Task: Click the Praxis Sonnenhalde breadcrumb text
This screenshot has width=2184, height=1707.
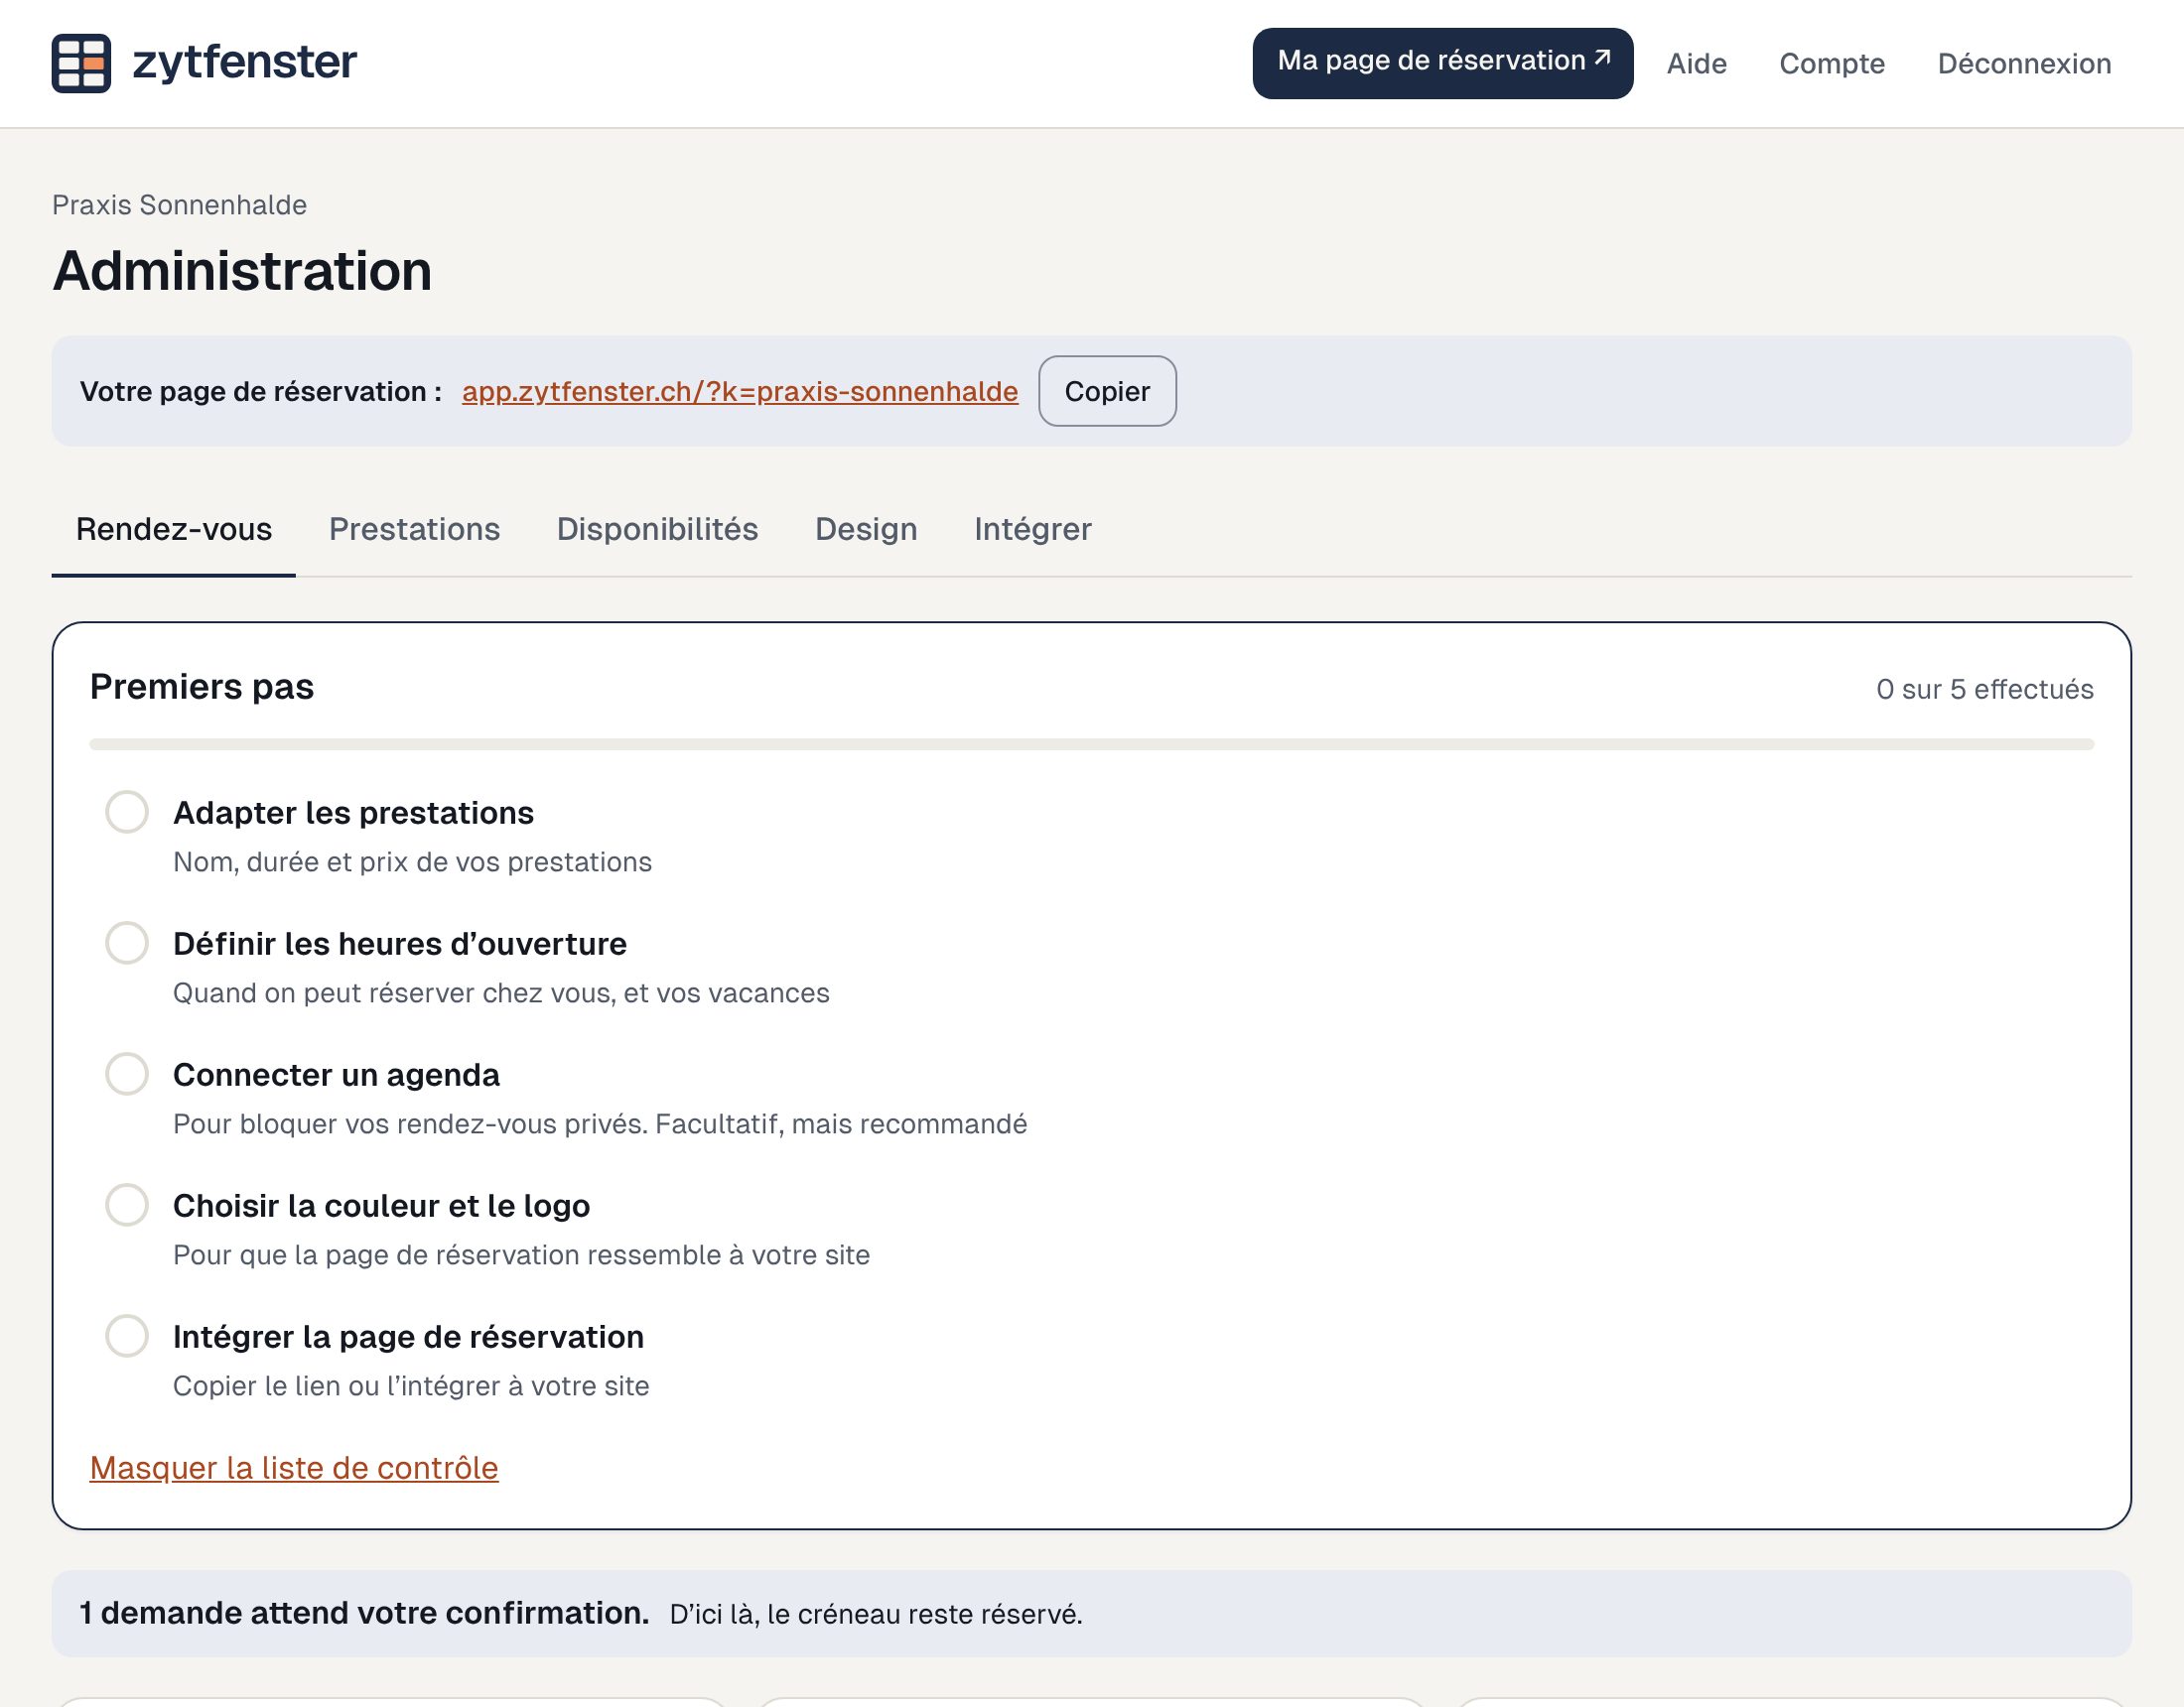Action: pos(179,205)
